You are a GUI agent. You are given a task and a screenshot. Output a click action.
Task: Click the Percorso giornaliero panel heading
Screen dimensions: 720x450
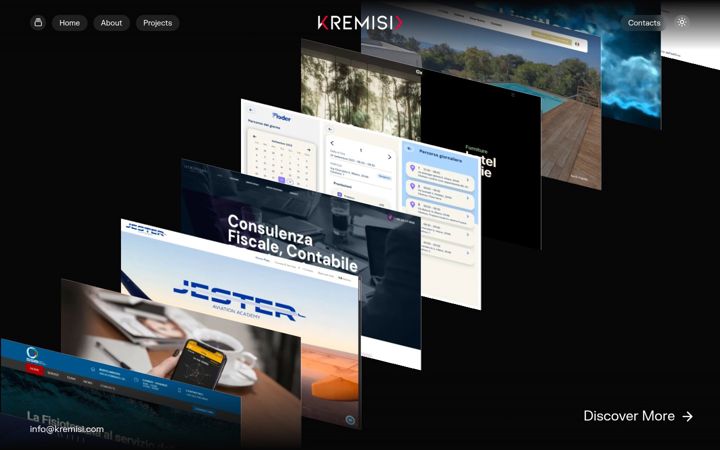click(440, 157)
